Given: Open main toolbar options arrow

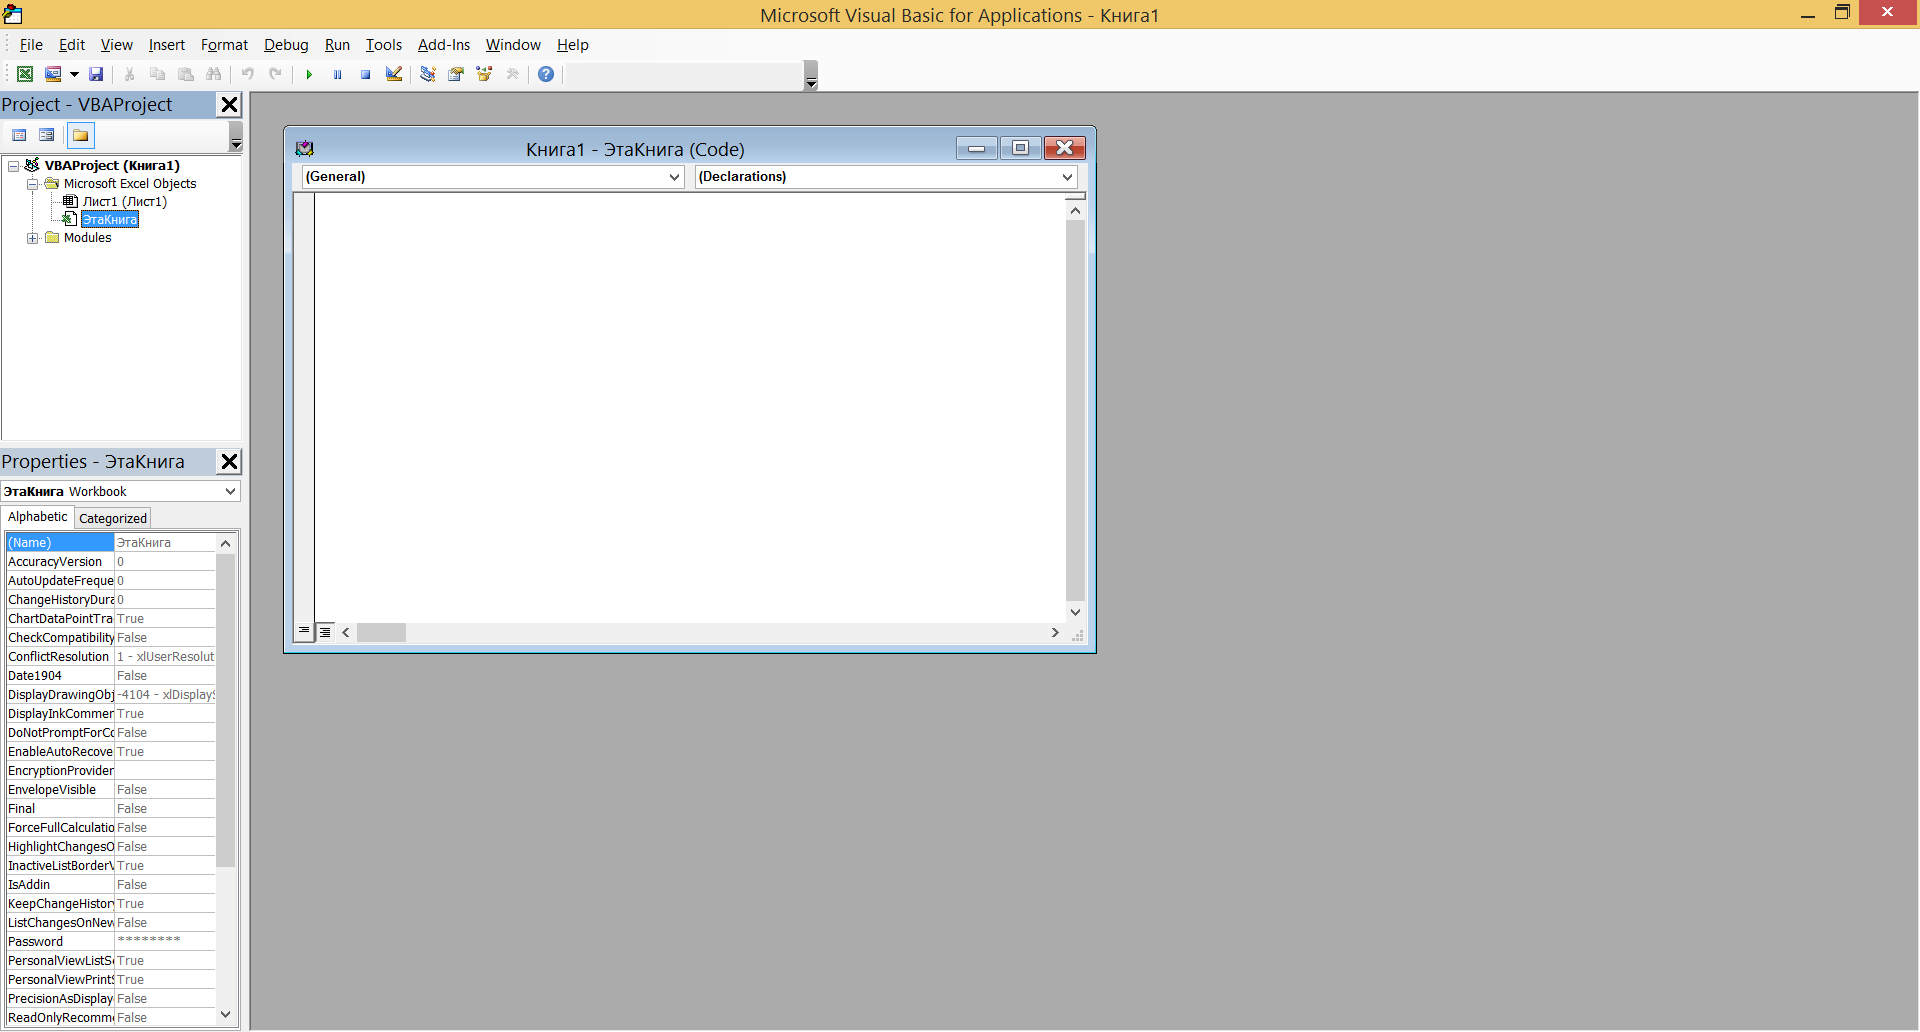Looking at the screenshot, I should point(811,76).
